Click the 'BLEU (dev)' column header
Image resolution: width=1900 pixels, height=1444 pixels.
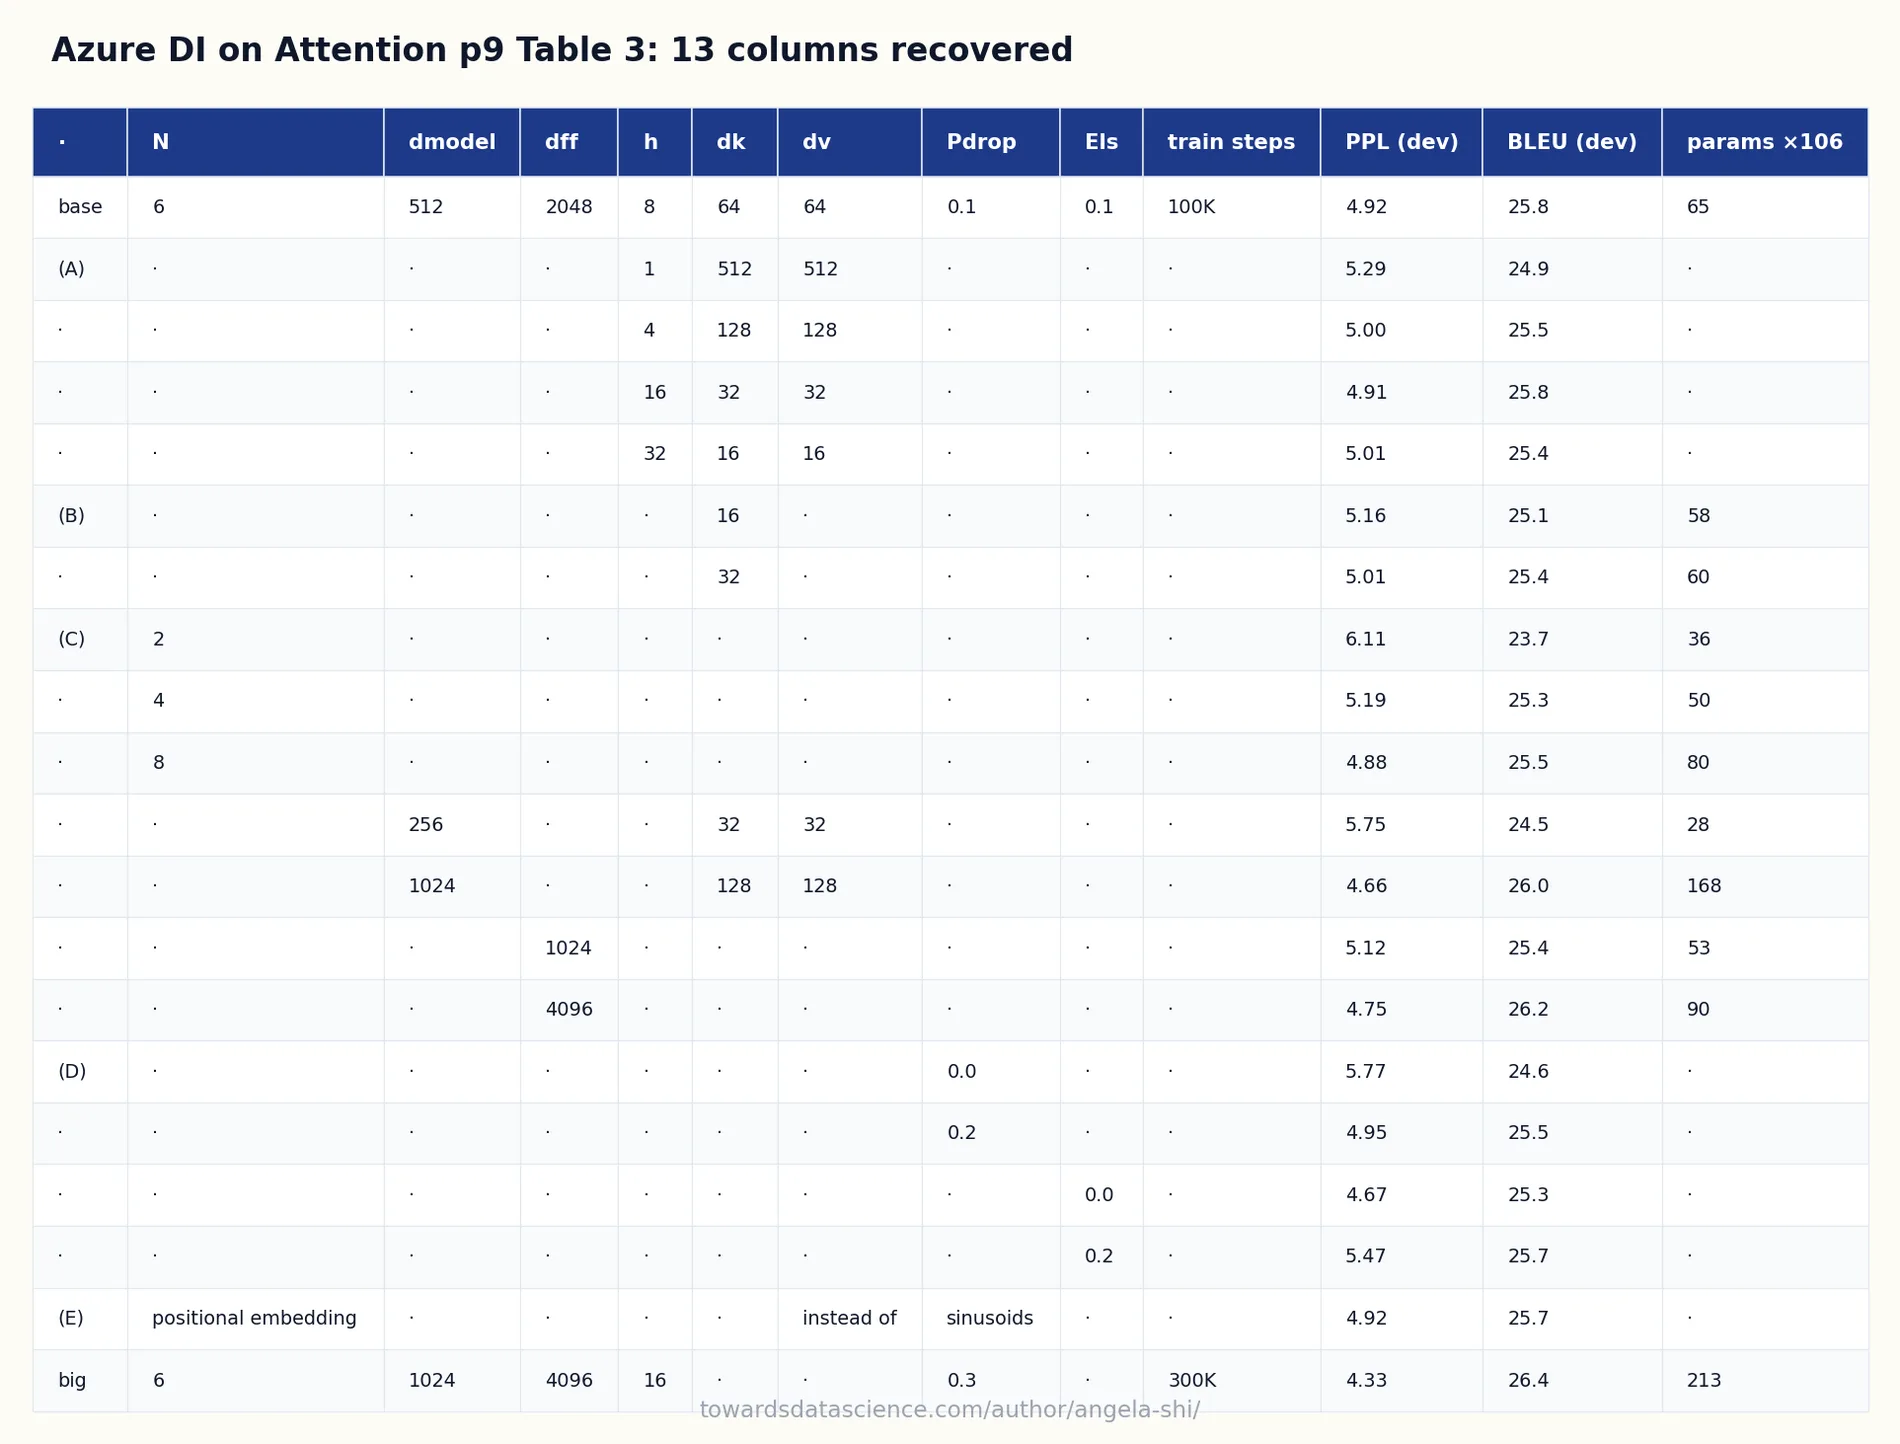1572,142
